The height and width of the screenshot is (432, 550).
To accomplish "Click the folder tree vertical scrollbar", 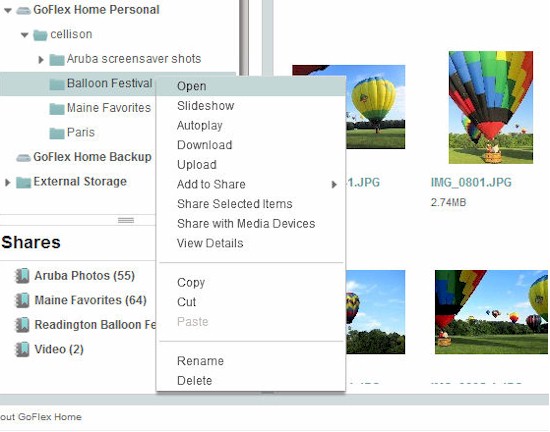I will pyautogui.click(x=244, y=38).
